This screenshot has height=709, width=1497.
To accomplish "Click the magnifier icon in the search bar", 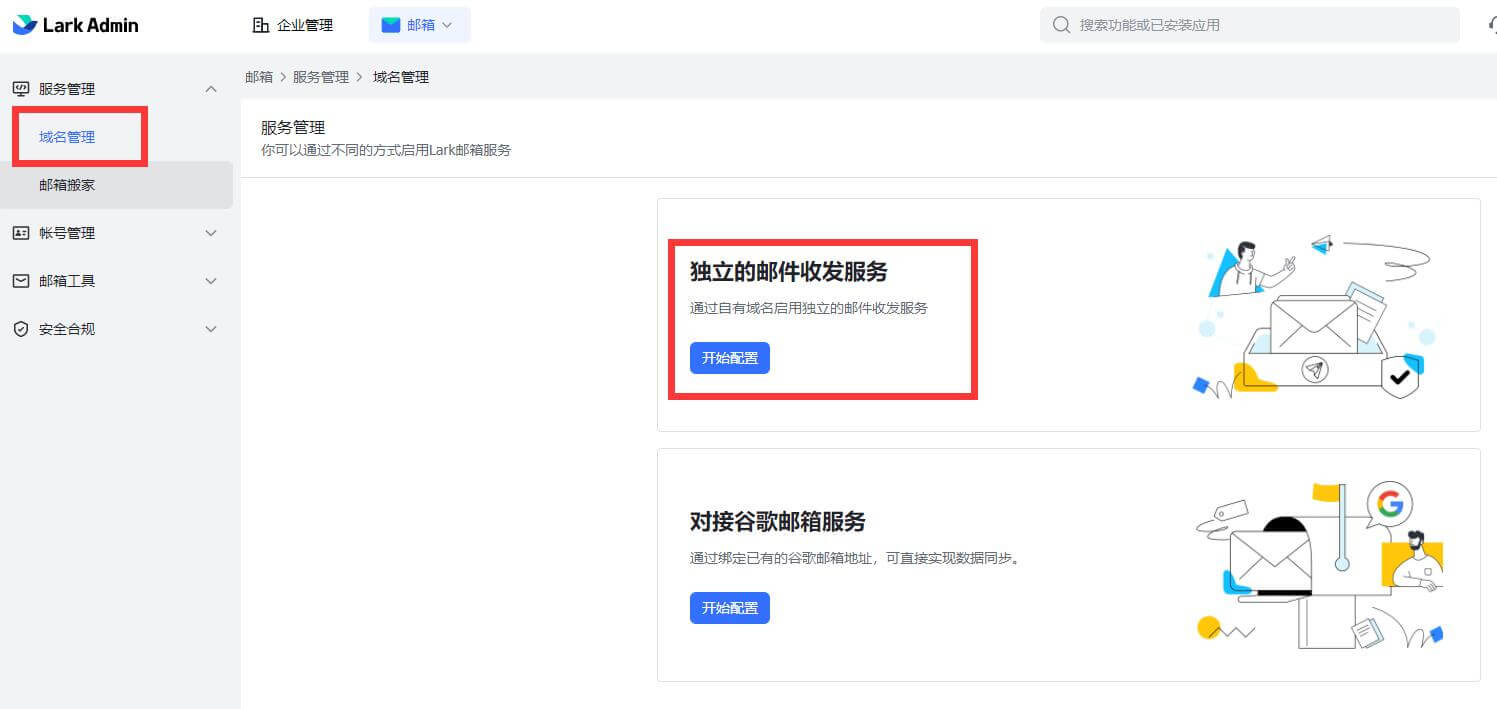I will click(x=1060, y=24).
